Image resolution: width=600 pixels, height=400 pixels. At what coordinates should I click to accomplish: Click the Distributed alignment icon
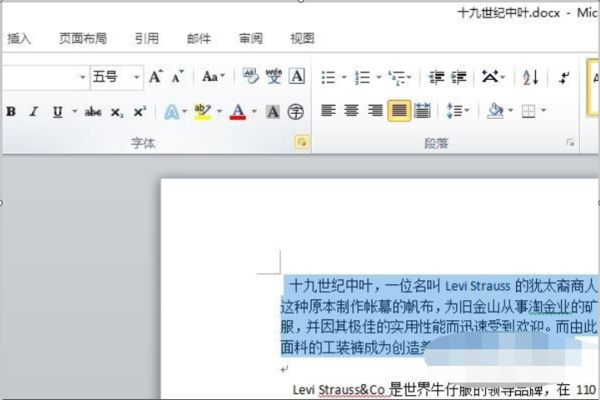[422, 111]
